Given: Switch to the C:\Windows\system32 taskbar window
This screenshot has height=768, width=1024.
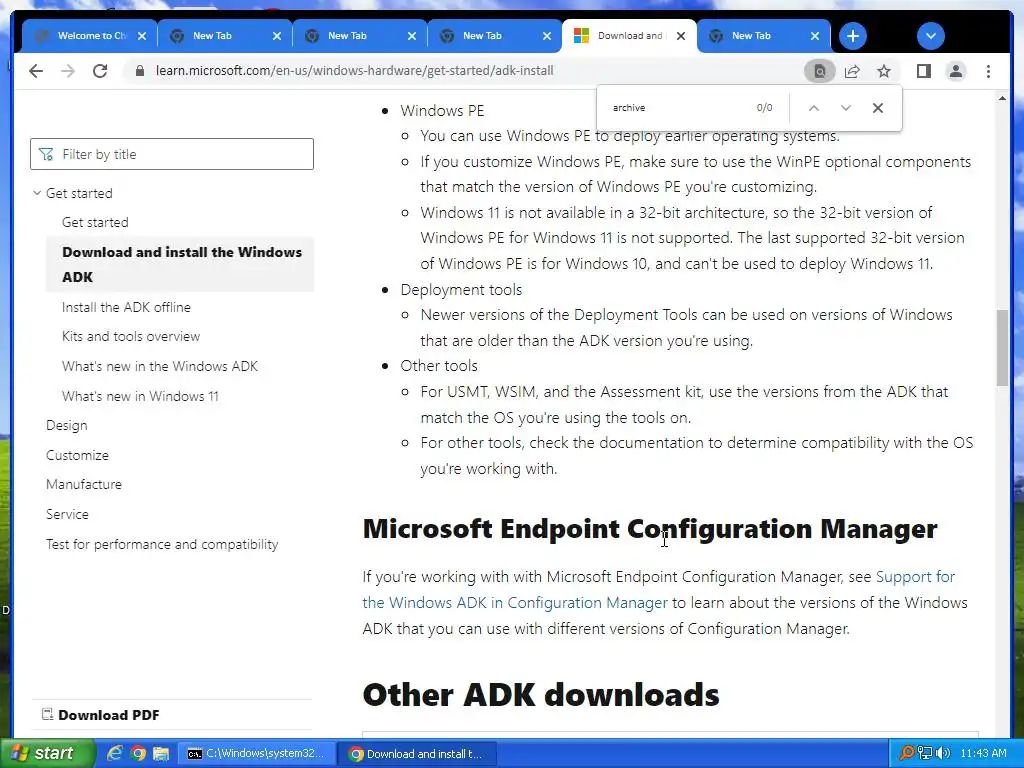Looking at the screenshot, I should (x=257, y=754).
